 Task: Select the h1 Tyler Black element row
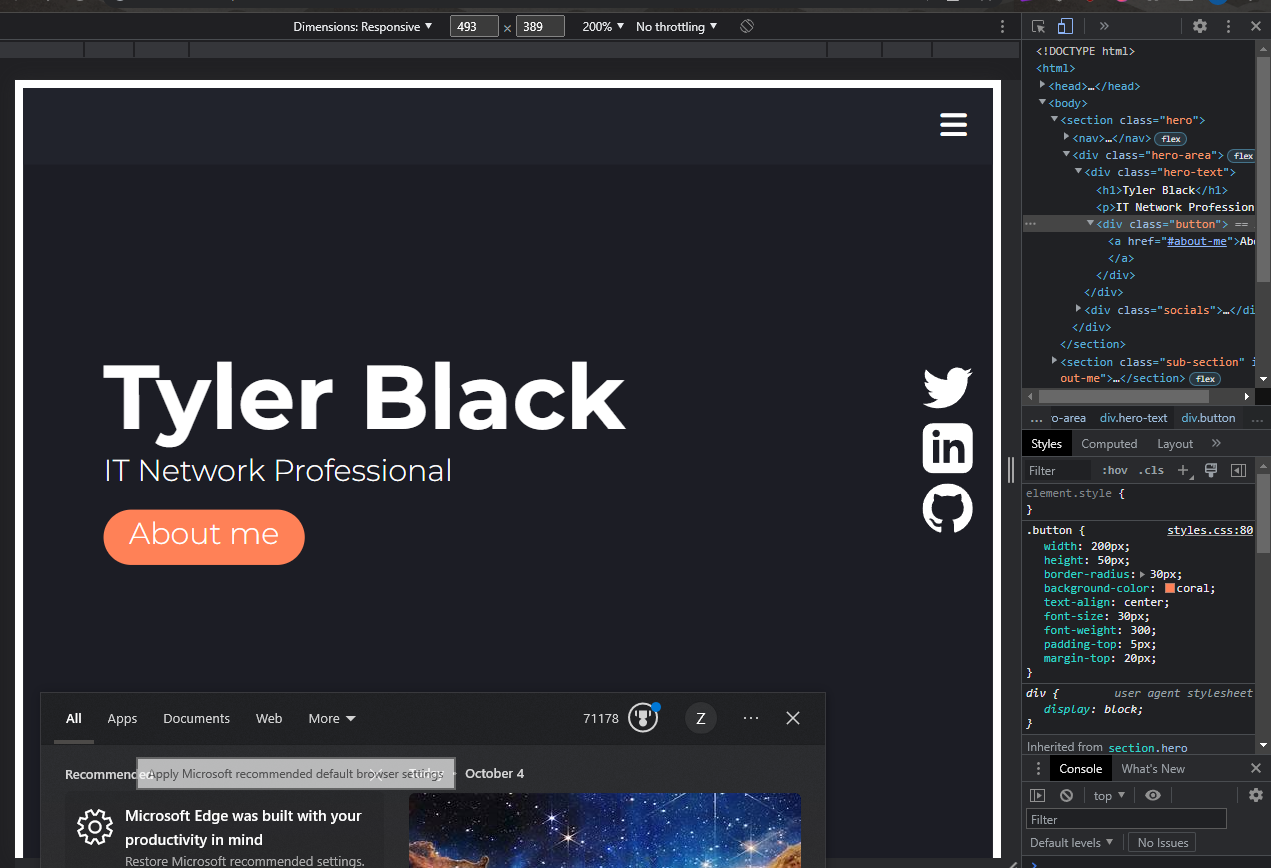pos(1161,190)
